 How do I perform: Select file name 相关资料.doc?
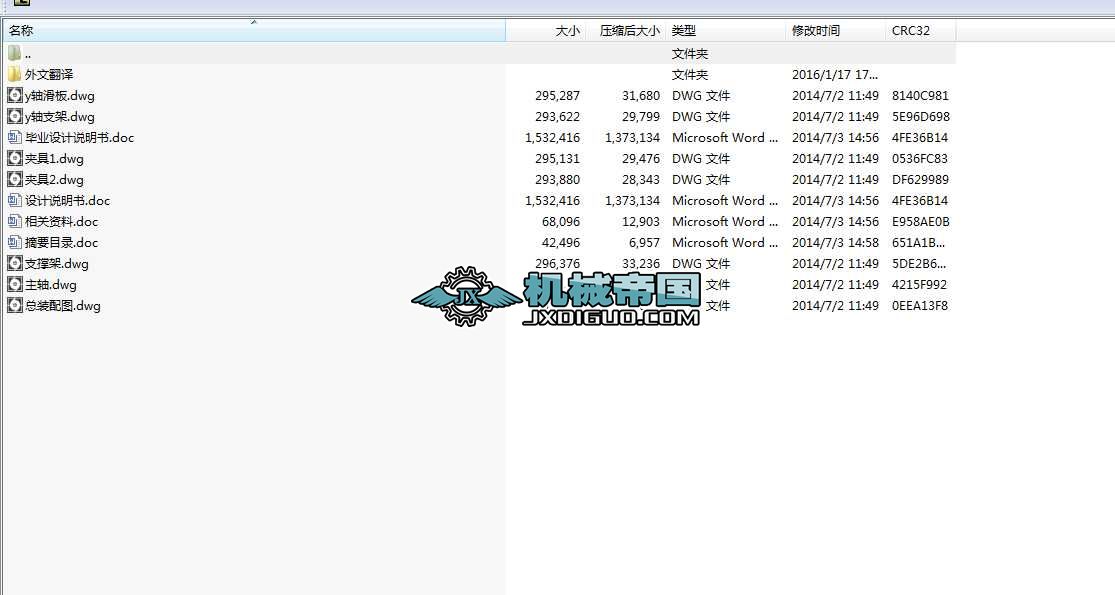point(62,221)
